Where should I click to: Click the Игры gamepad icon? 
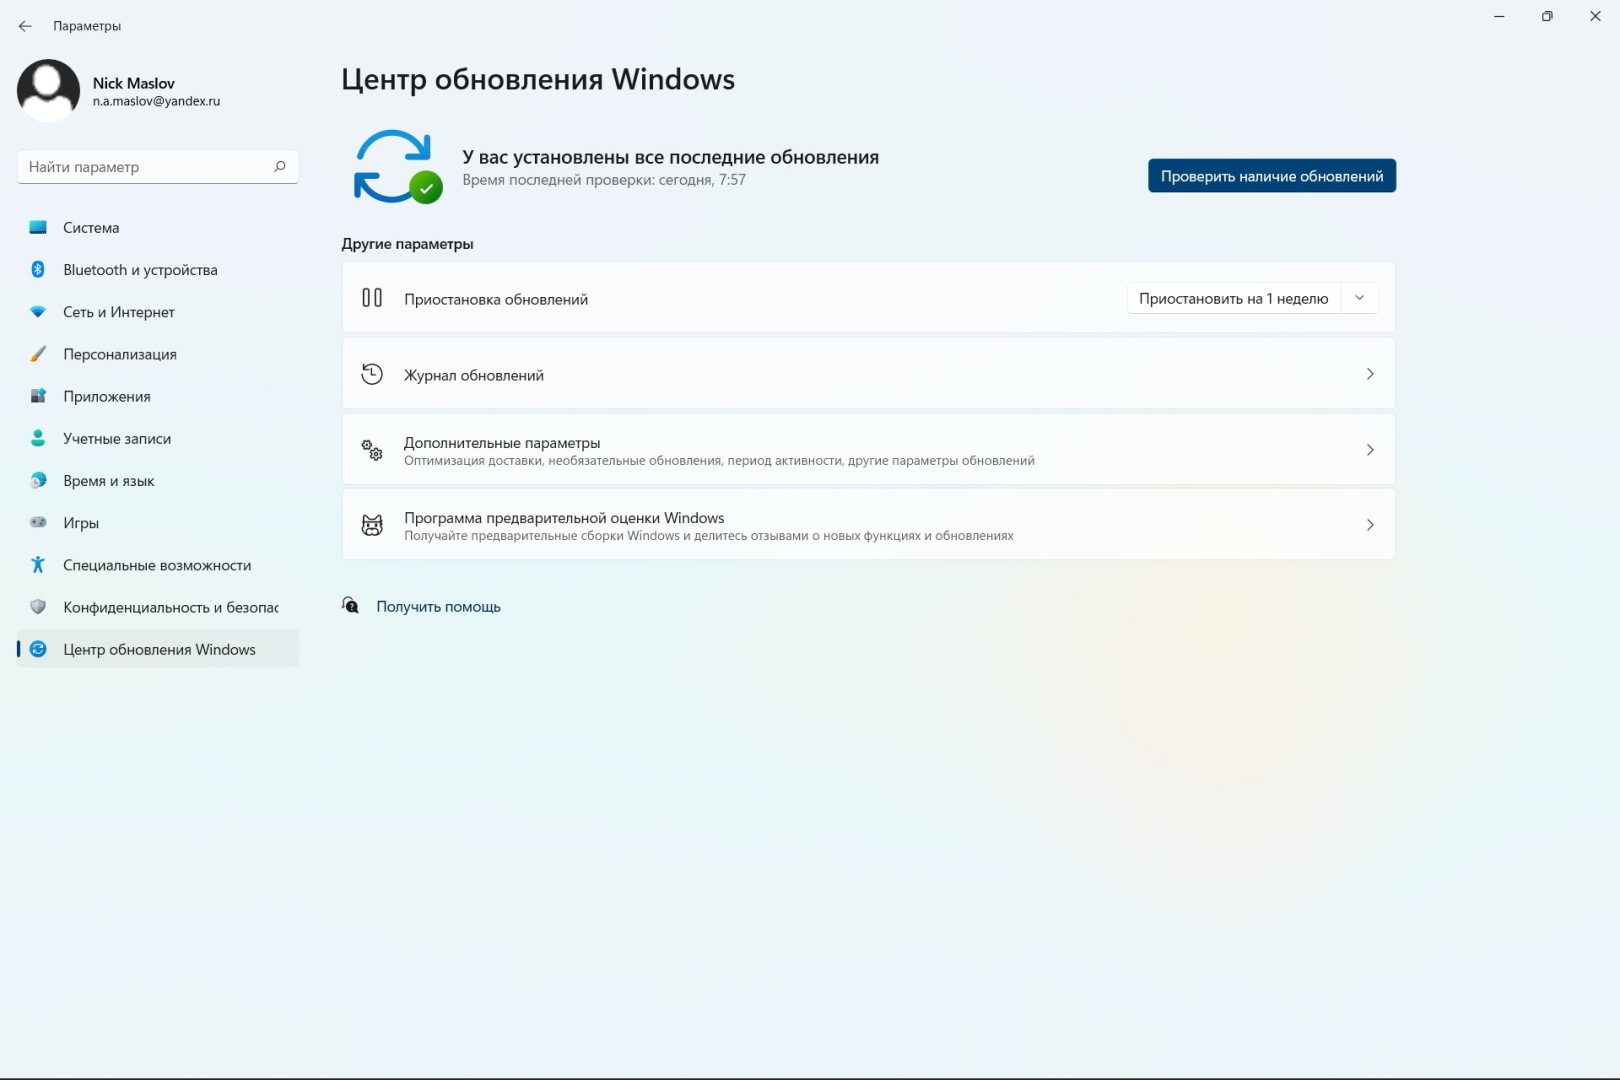[38, 522]
